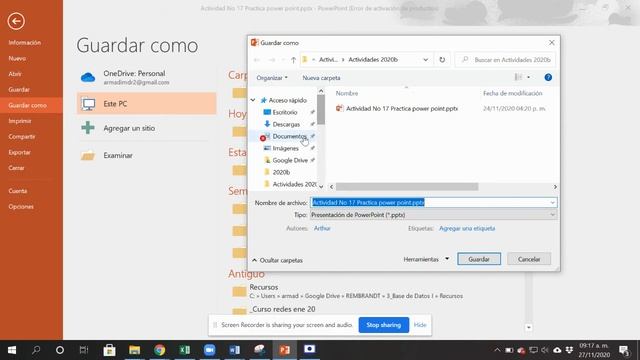Collapse folders with Ocultar carpetas

click(x=277, y=260)
